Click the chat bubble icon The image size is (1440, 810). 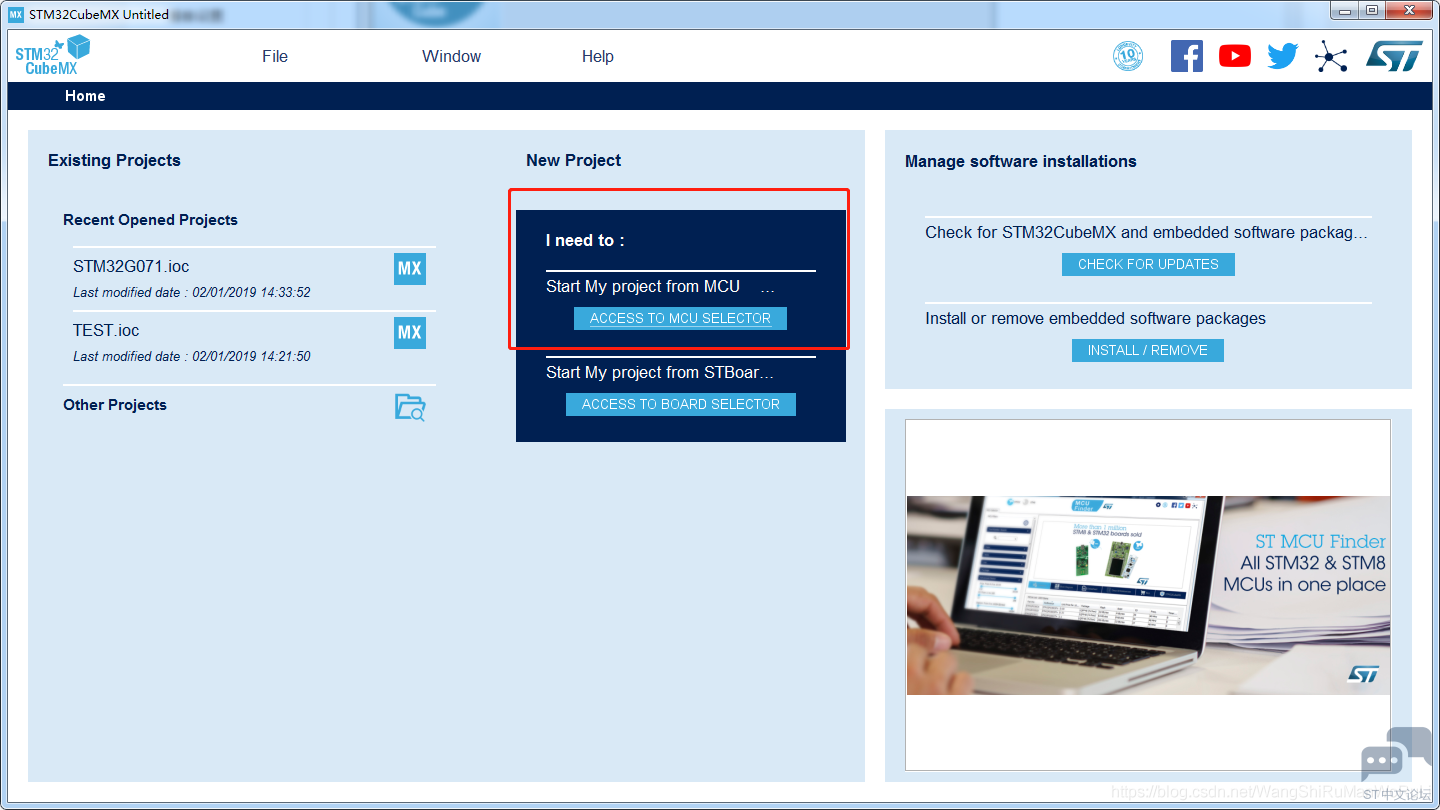point(1396,756)
